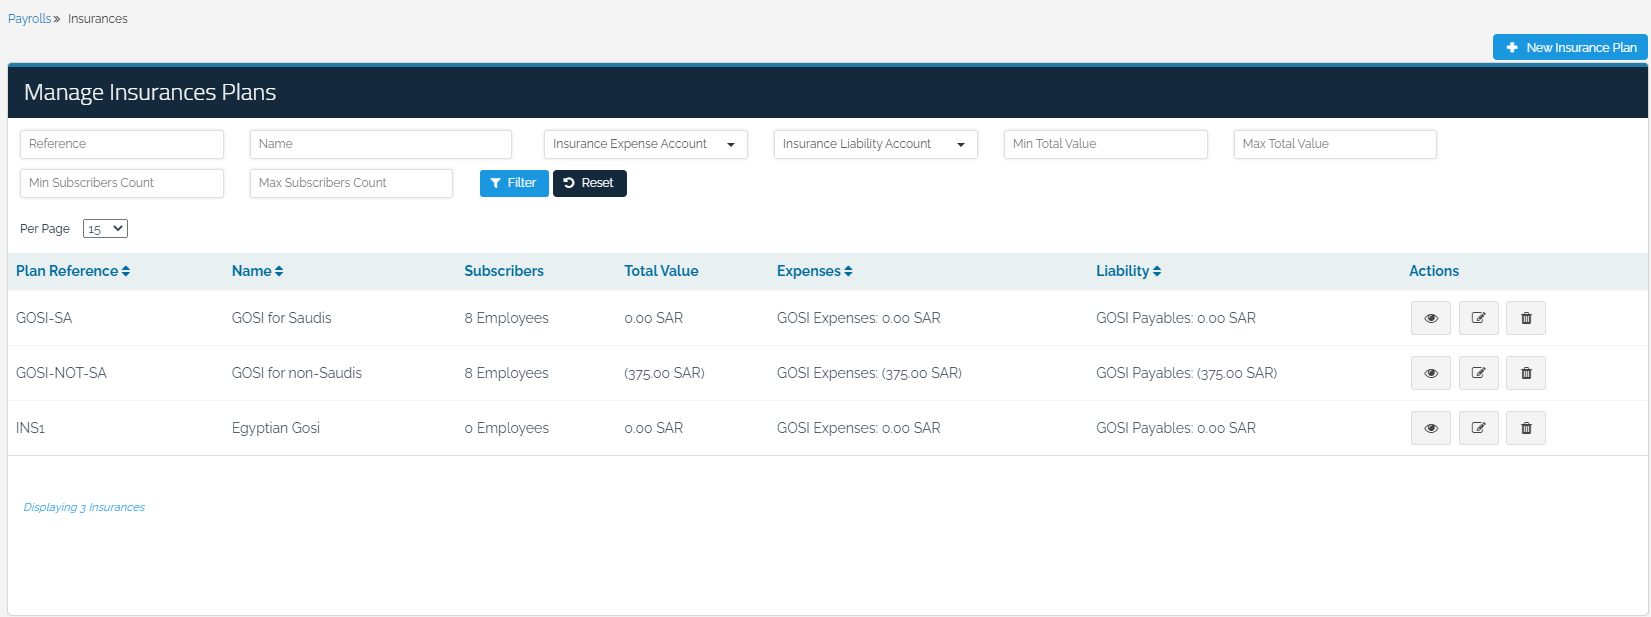
Task: View the INS1 Egyptian Gosi plan
Action: click(1430, 428)
